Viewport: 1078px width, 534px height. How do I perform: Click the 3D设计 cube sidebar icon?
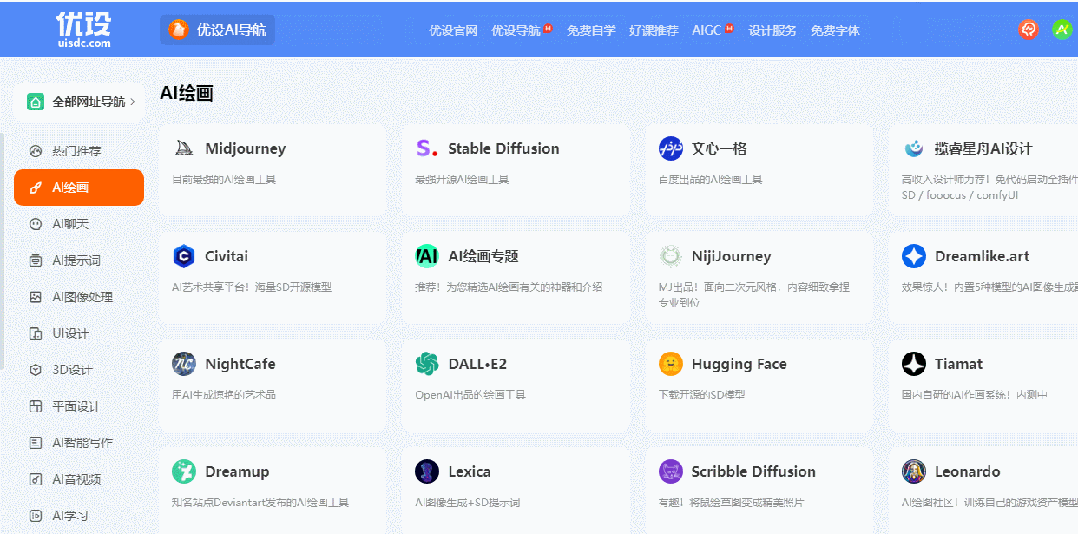click(x=36, y=370)
